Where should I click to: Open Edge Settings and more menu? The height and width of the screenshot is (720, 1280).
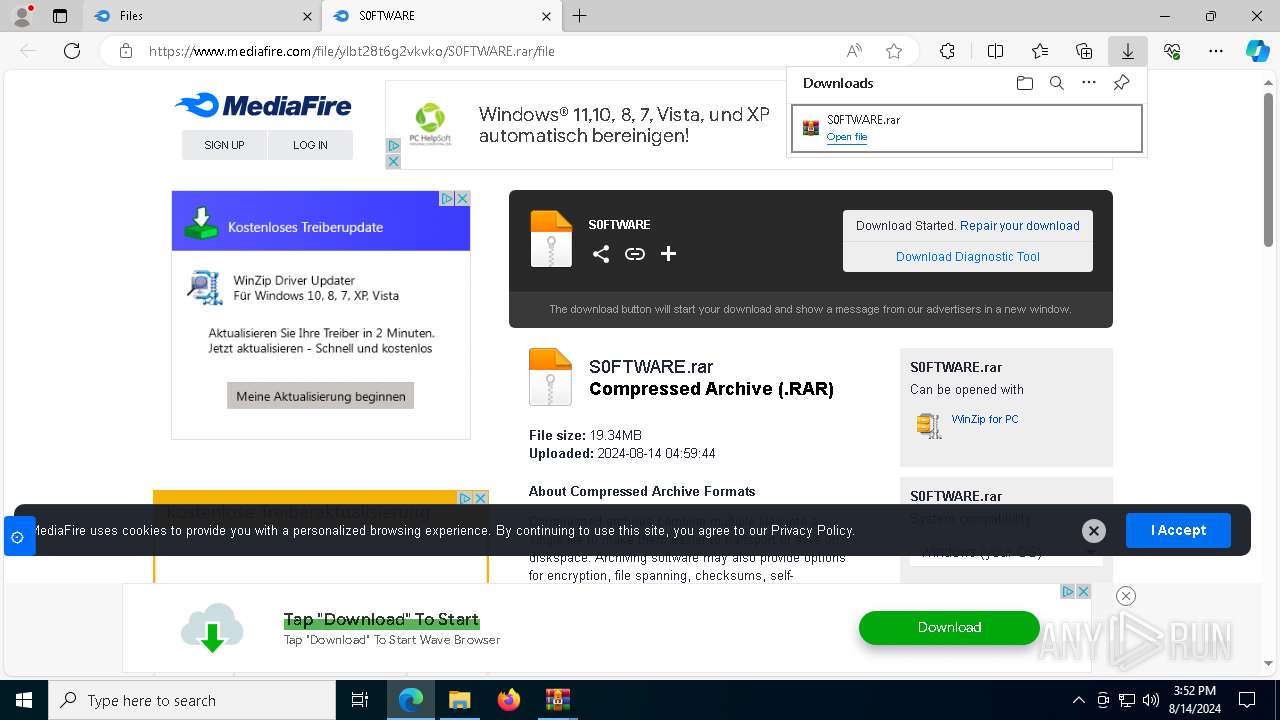pos(1216,51)
